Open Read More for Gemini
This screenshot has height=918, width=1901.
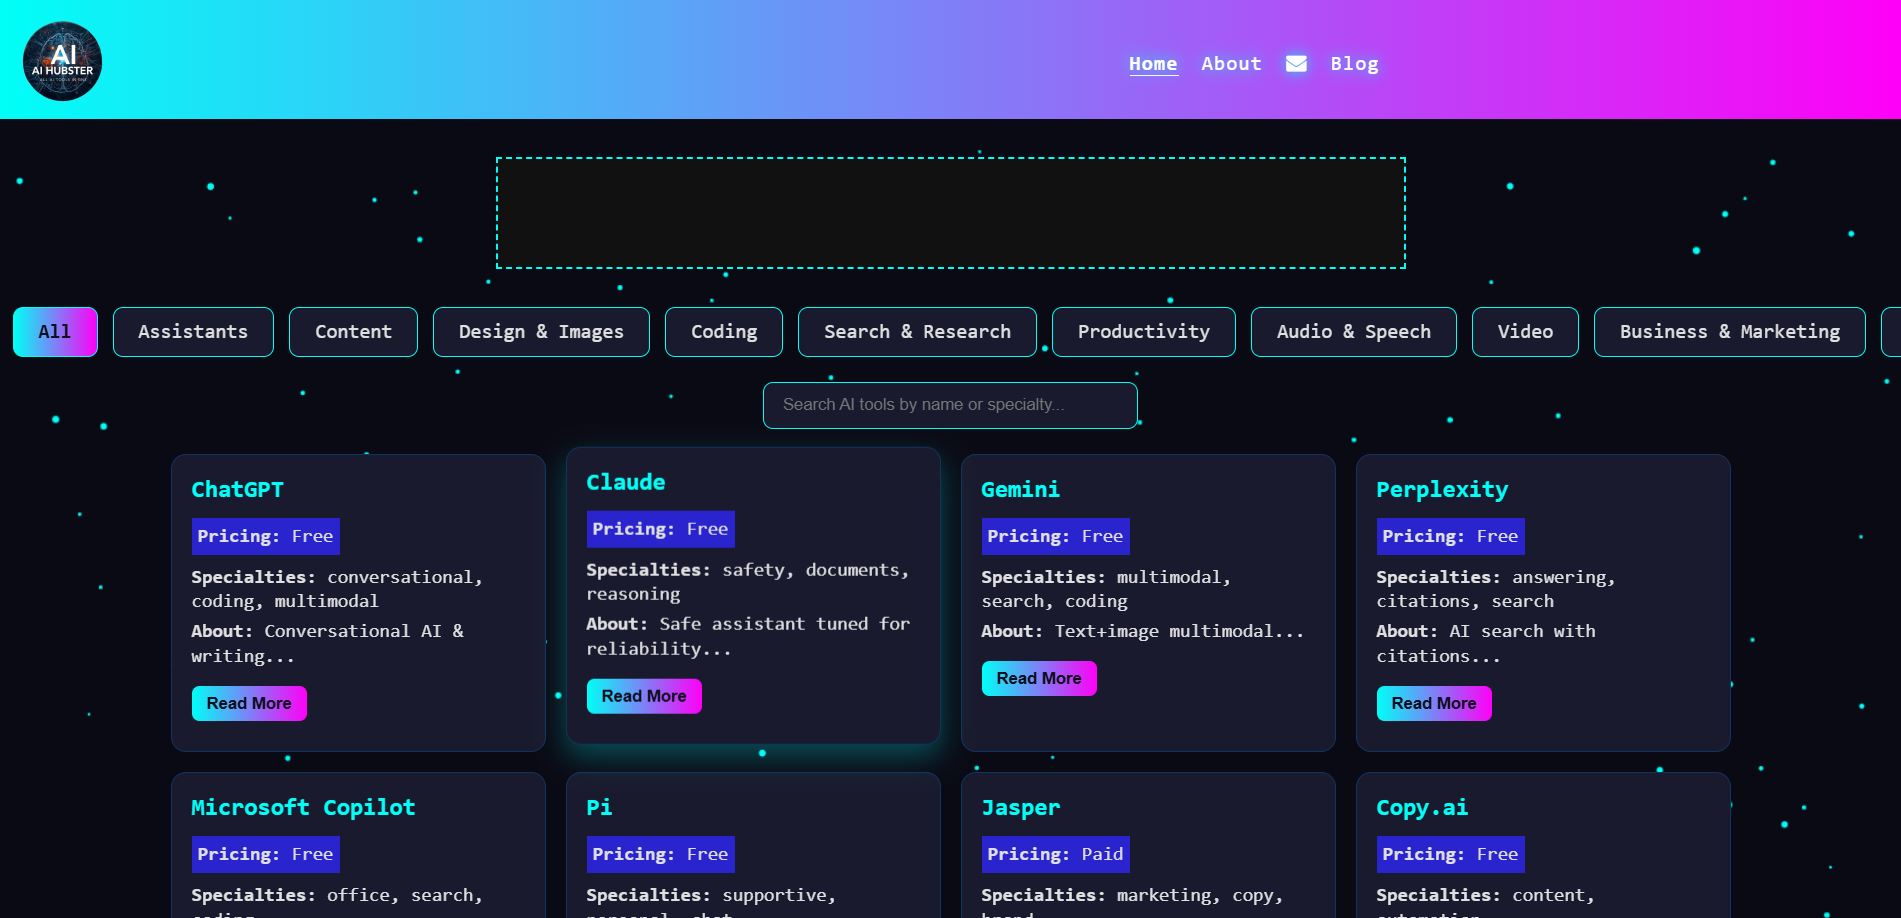click(x=1039, y=678)
